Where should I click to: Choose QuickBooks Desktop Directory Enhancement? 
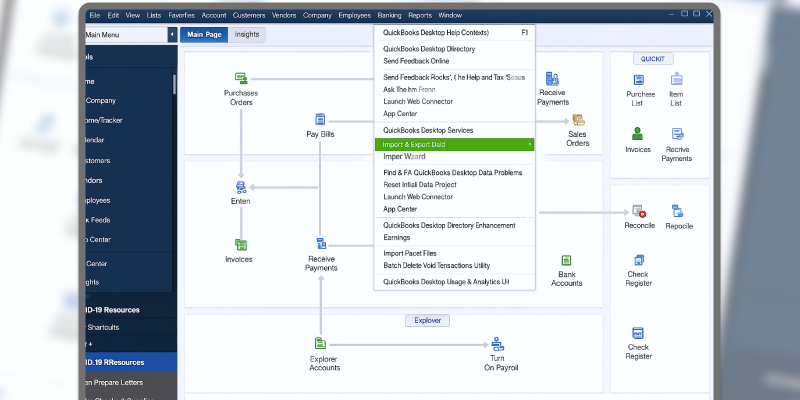point(455,226)
